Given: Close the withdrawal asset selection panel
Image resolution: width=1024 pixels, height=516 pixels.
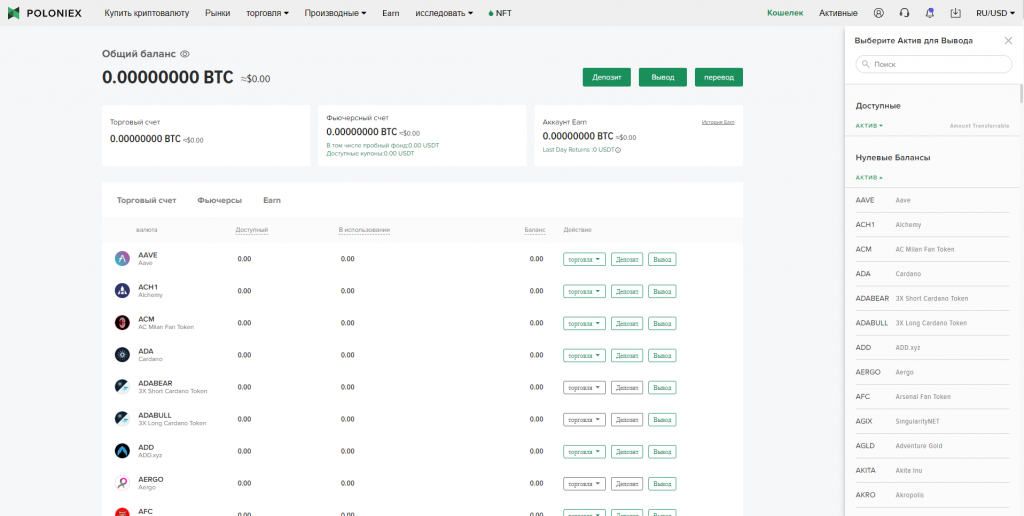Looking at the screenshot, I should pyautogui.click(x=1008, y=40).
